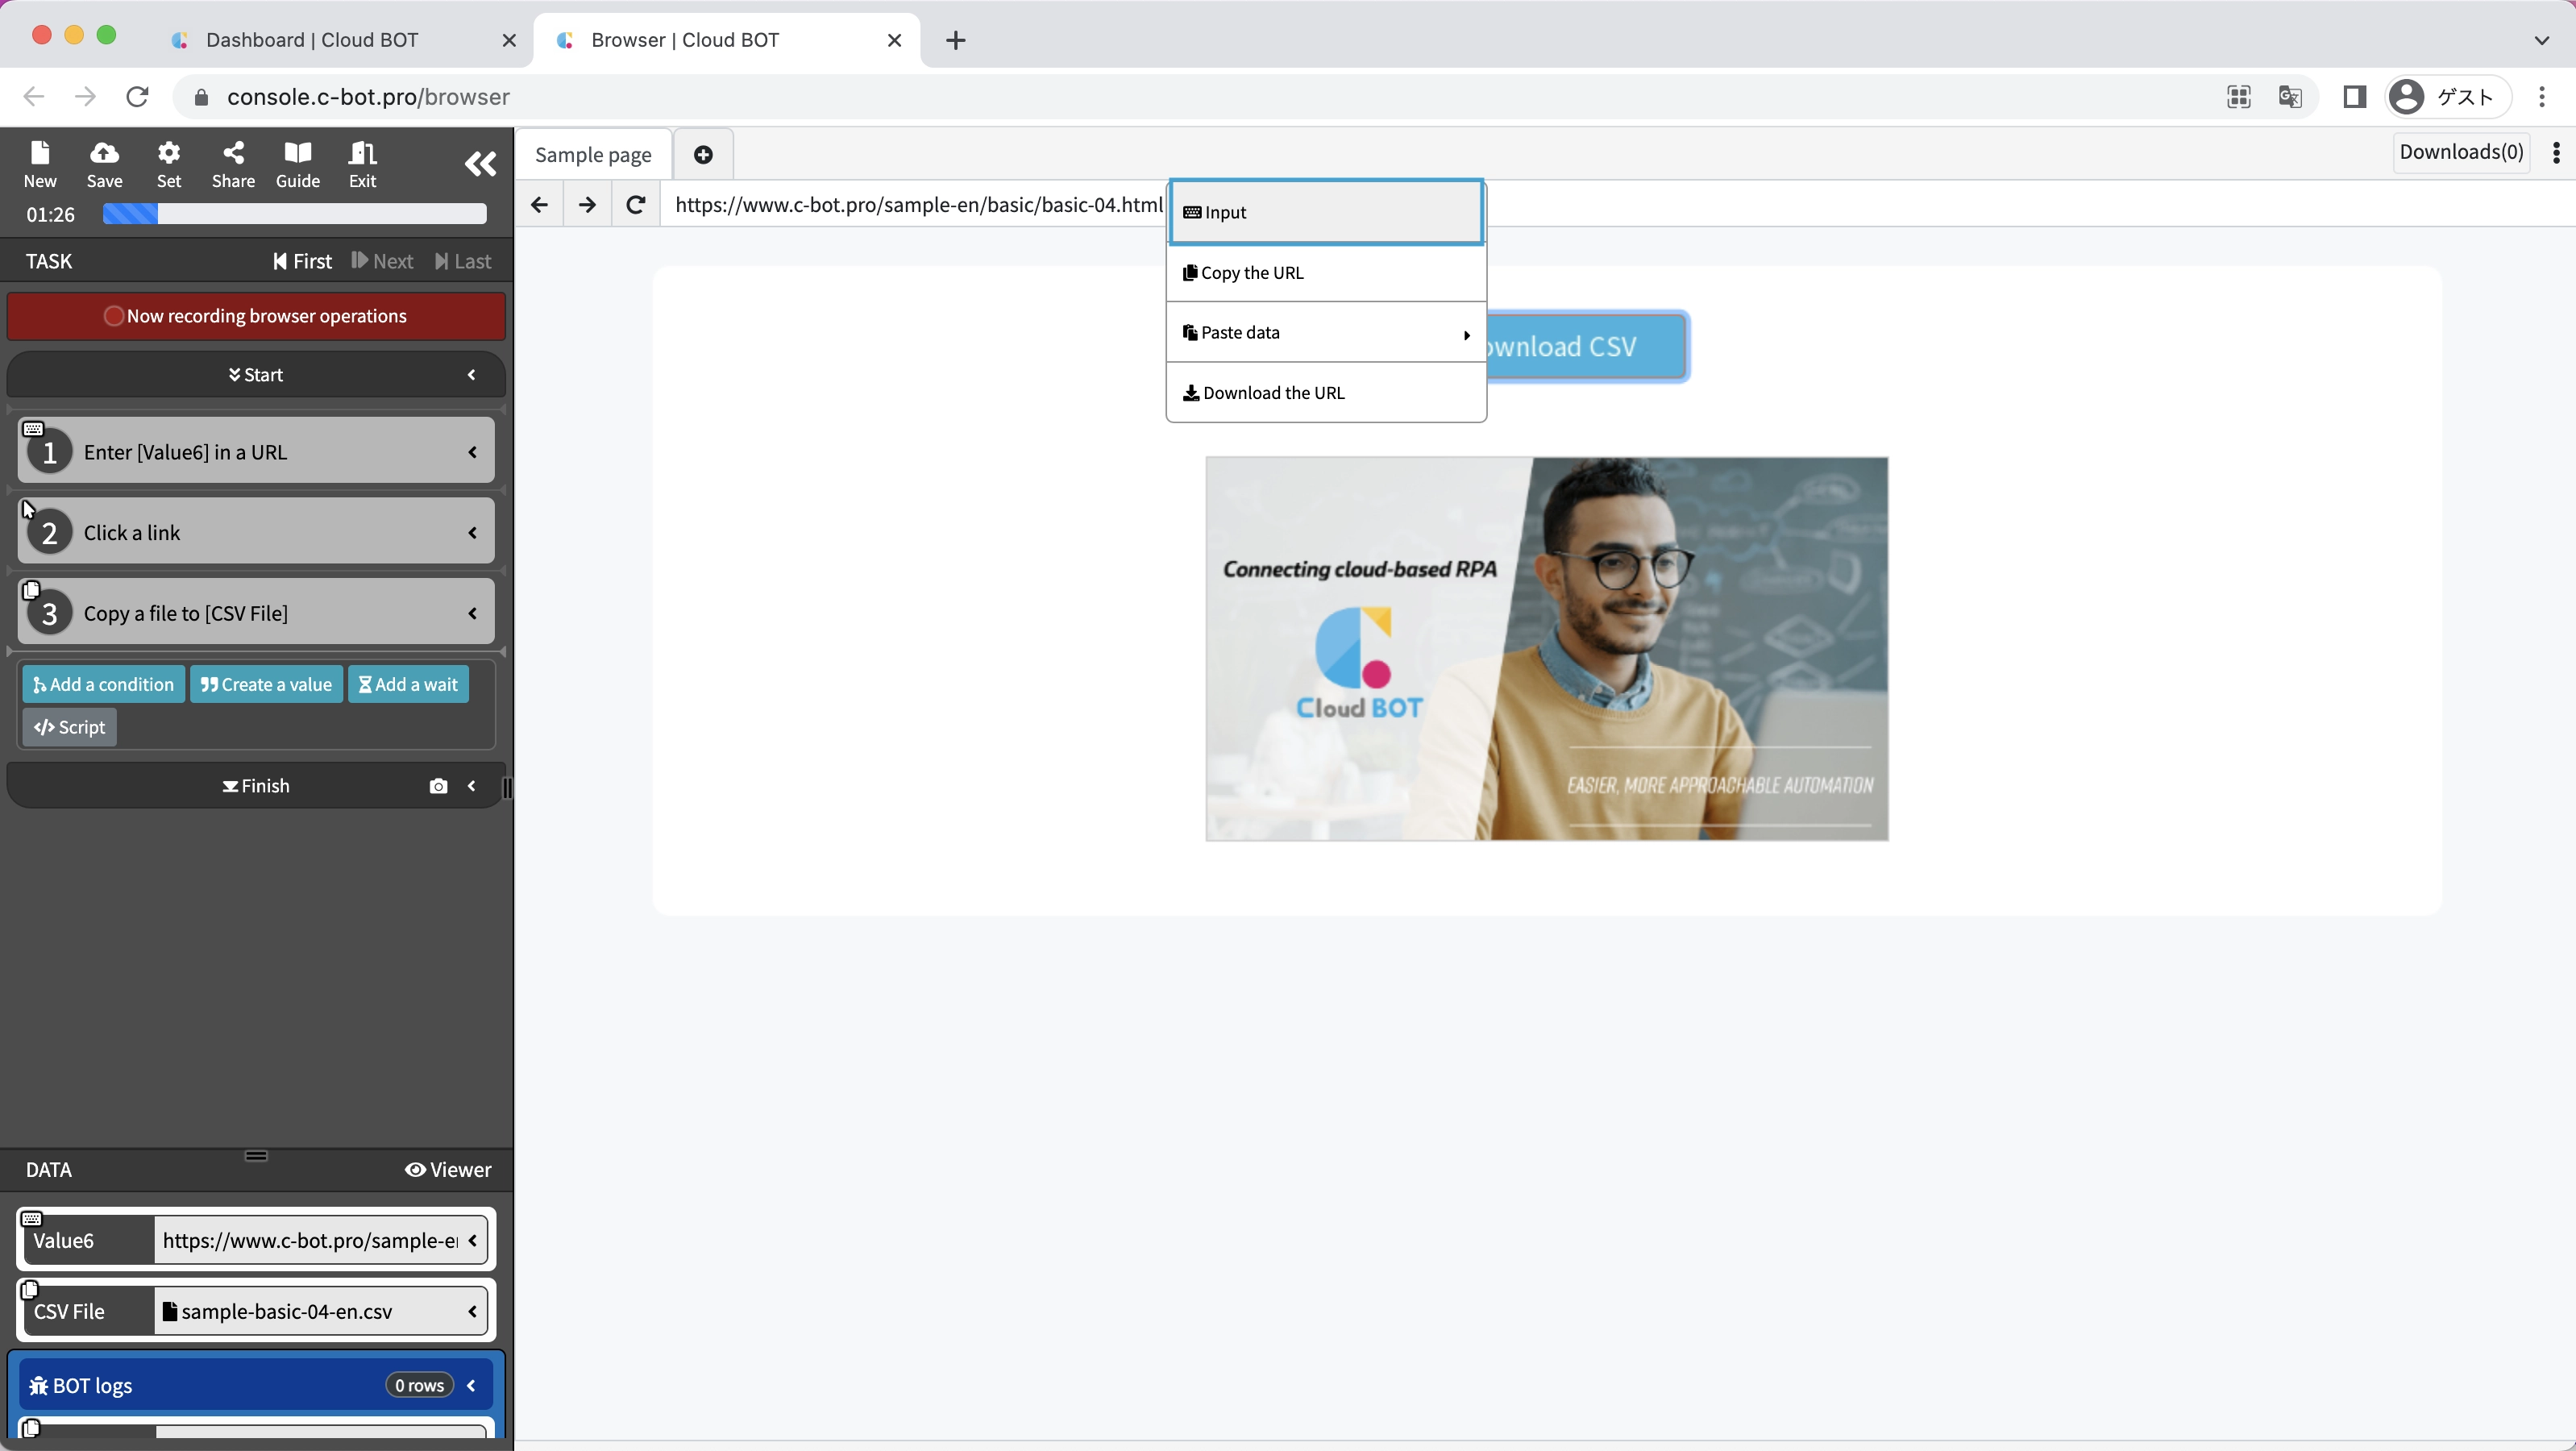Click the session time progress bar
The width and height of the screenshot is (2576, 1451).
[x=294, y=214]
